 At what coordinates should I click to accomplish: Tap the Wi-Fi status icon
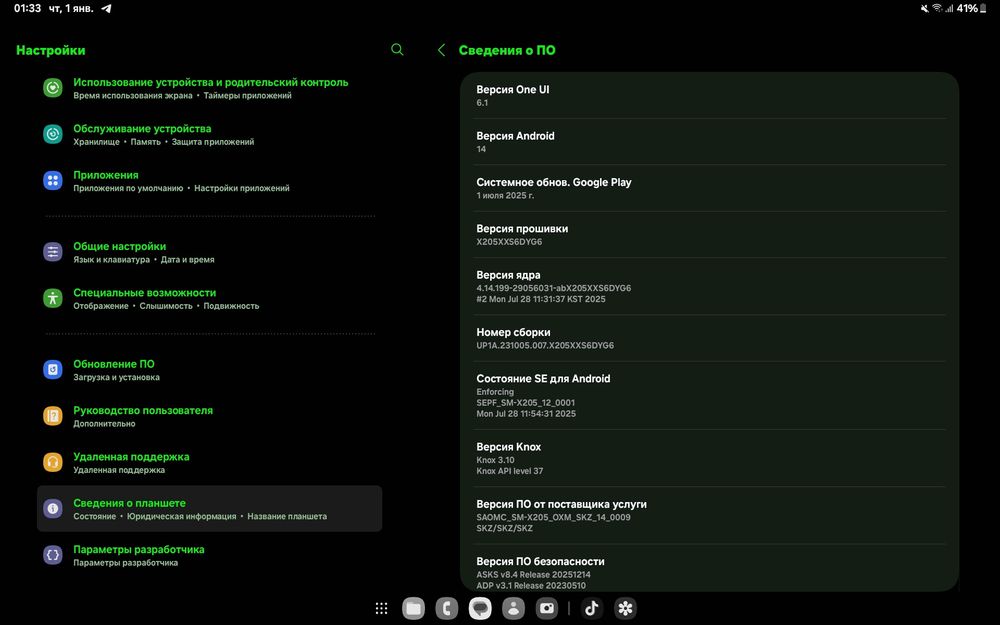(937, 8)
